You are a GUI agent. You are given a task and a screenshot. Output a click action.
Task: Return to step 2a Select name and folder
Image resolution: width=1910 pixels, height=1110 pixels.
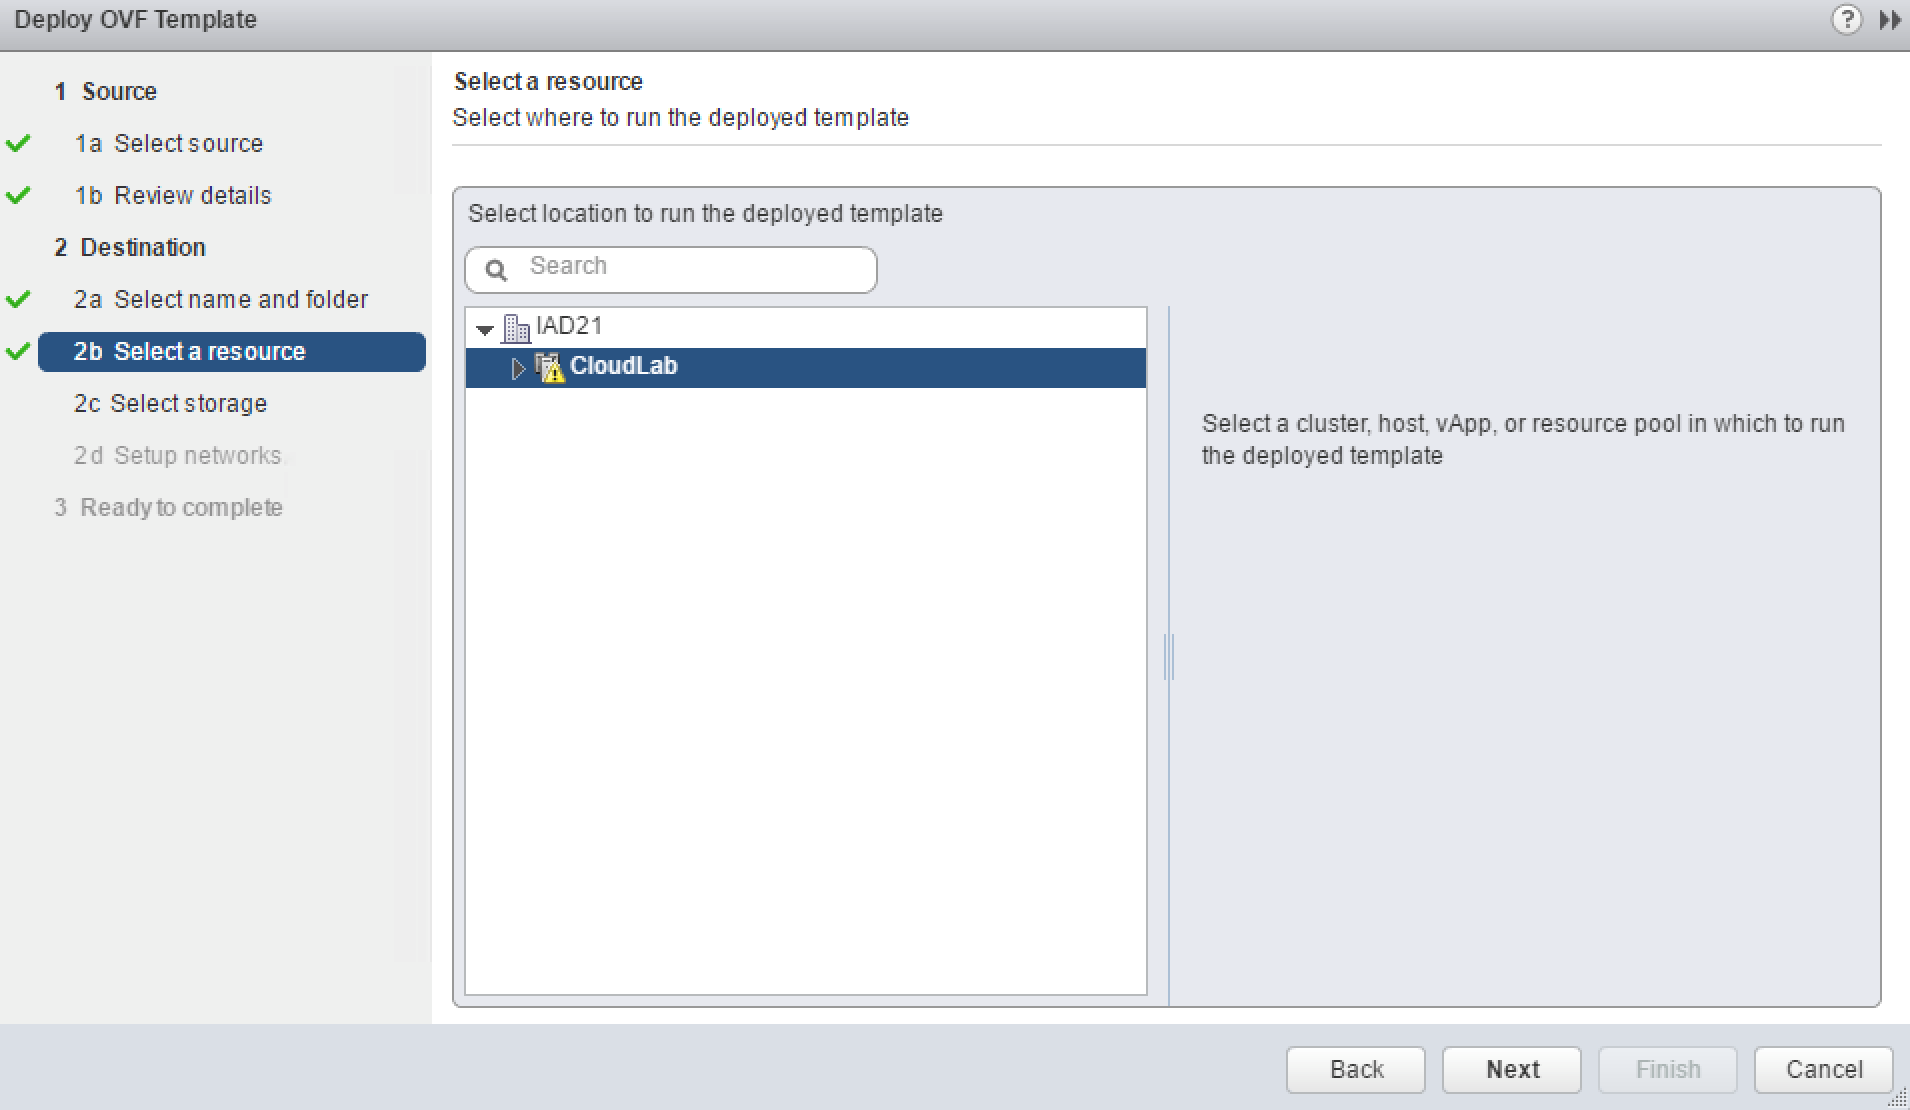220,300
